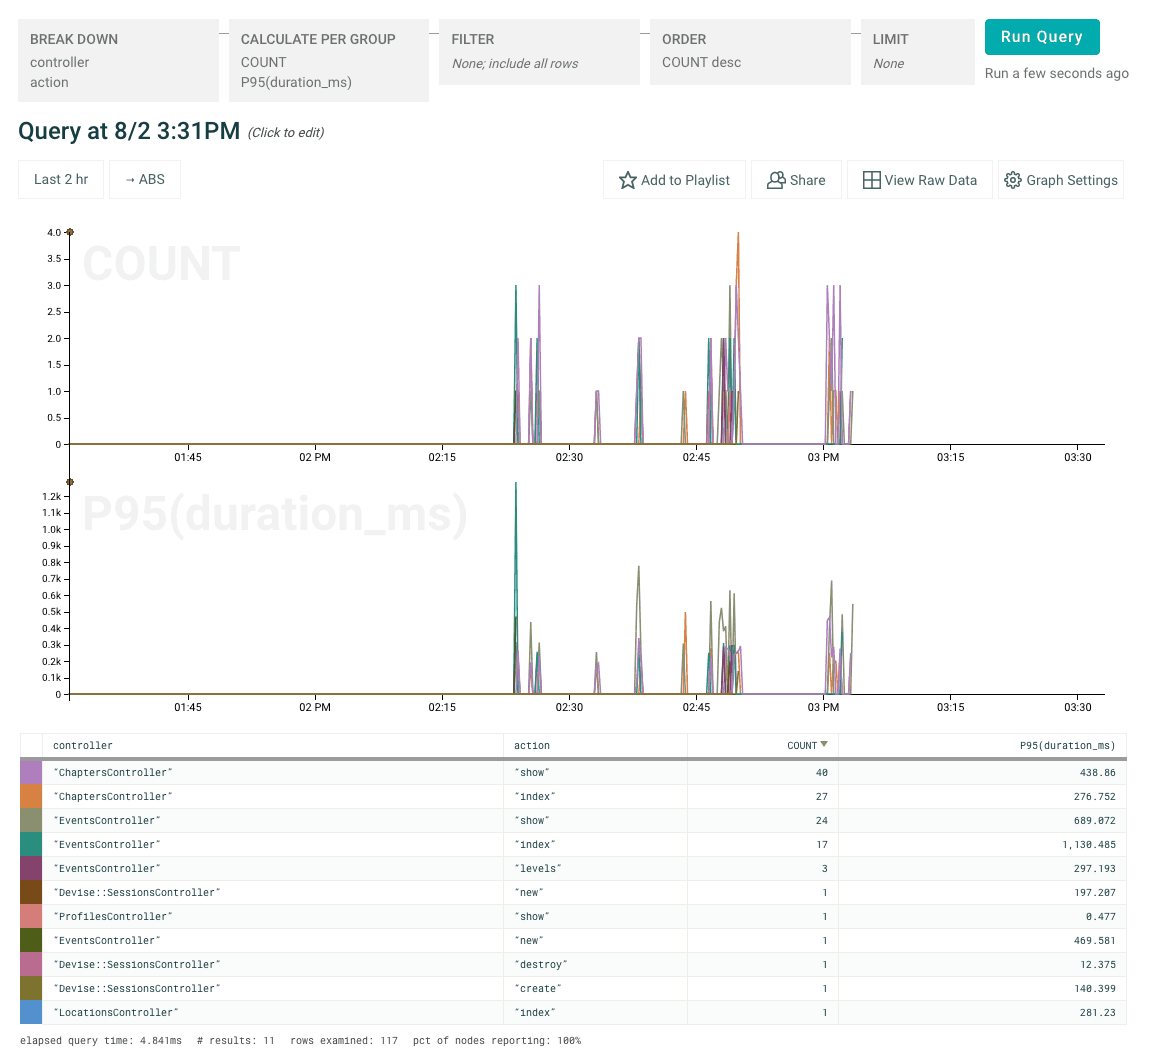The width and height of the screenshot is (1149, 1063).
Task: Open the CALCULATE PER GROUP panel
Action: (x=329, y=60)
